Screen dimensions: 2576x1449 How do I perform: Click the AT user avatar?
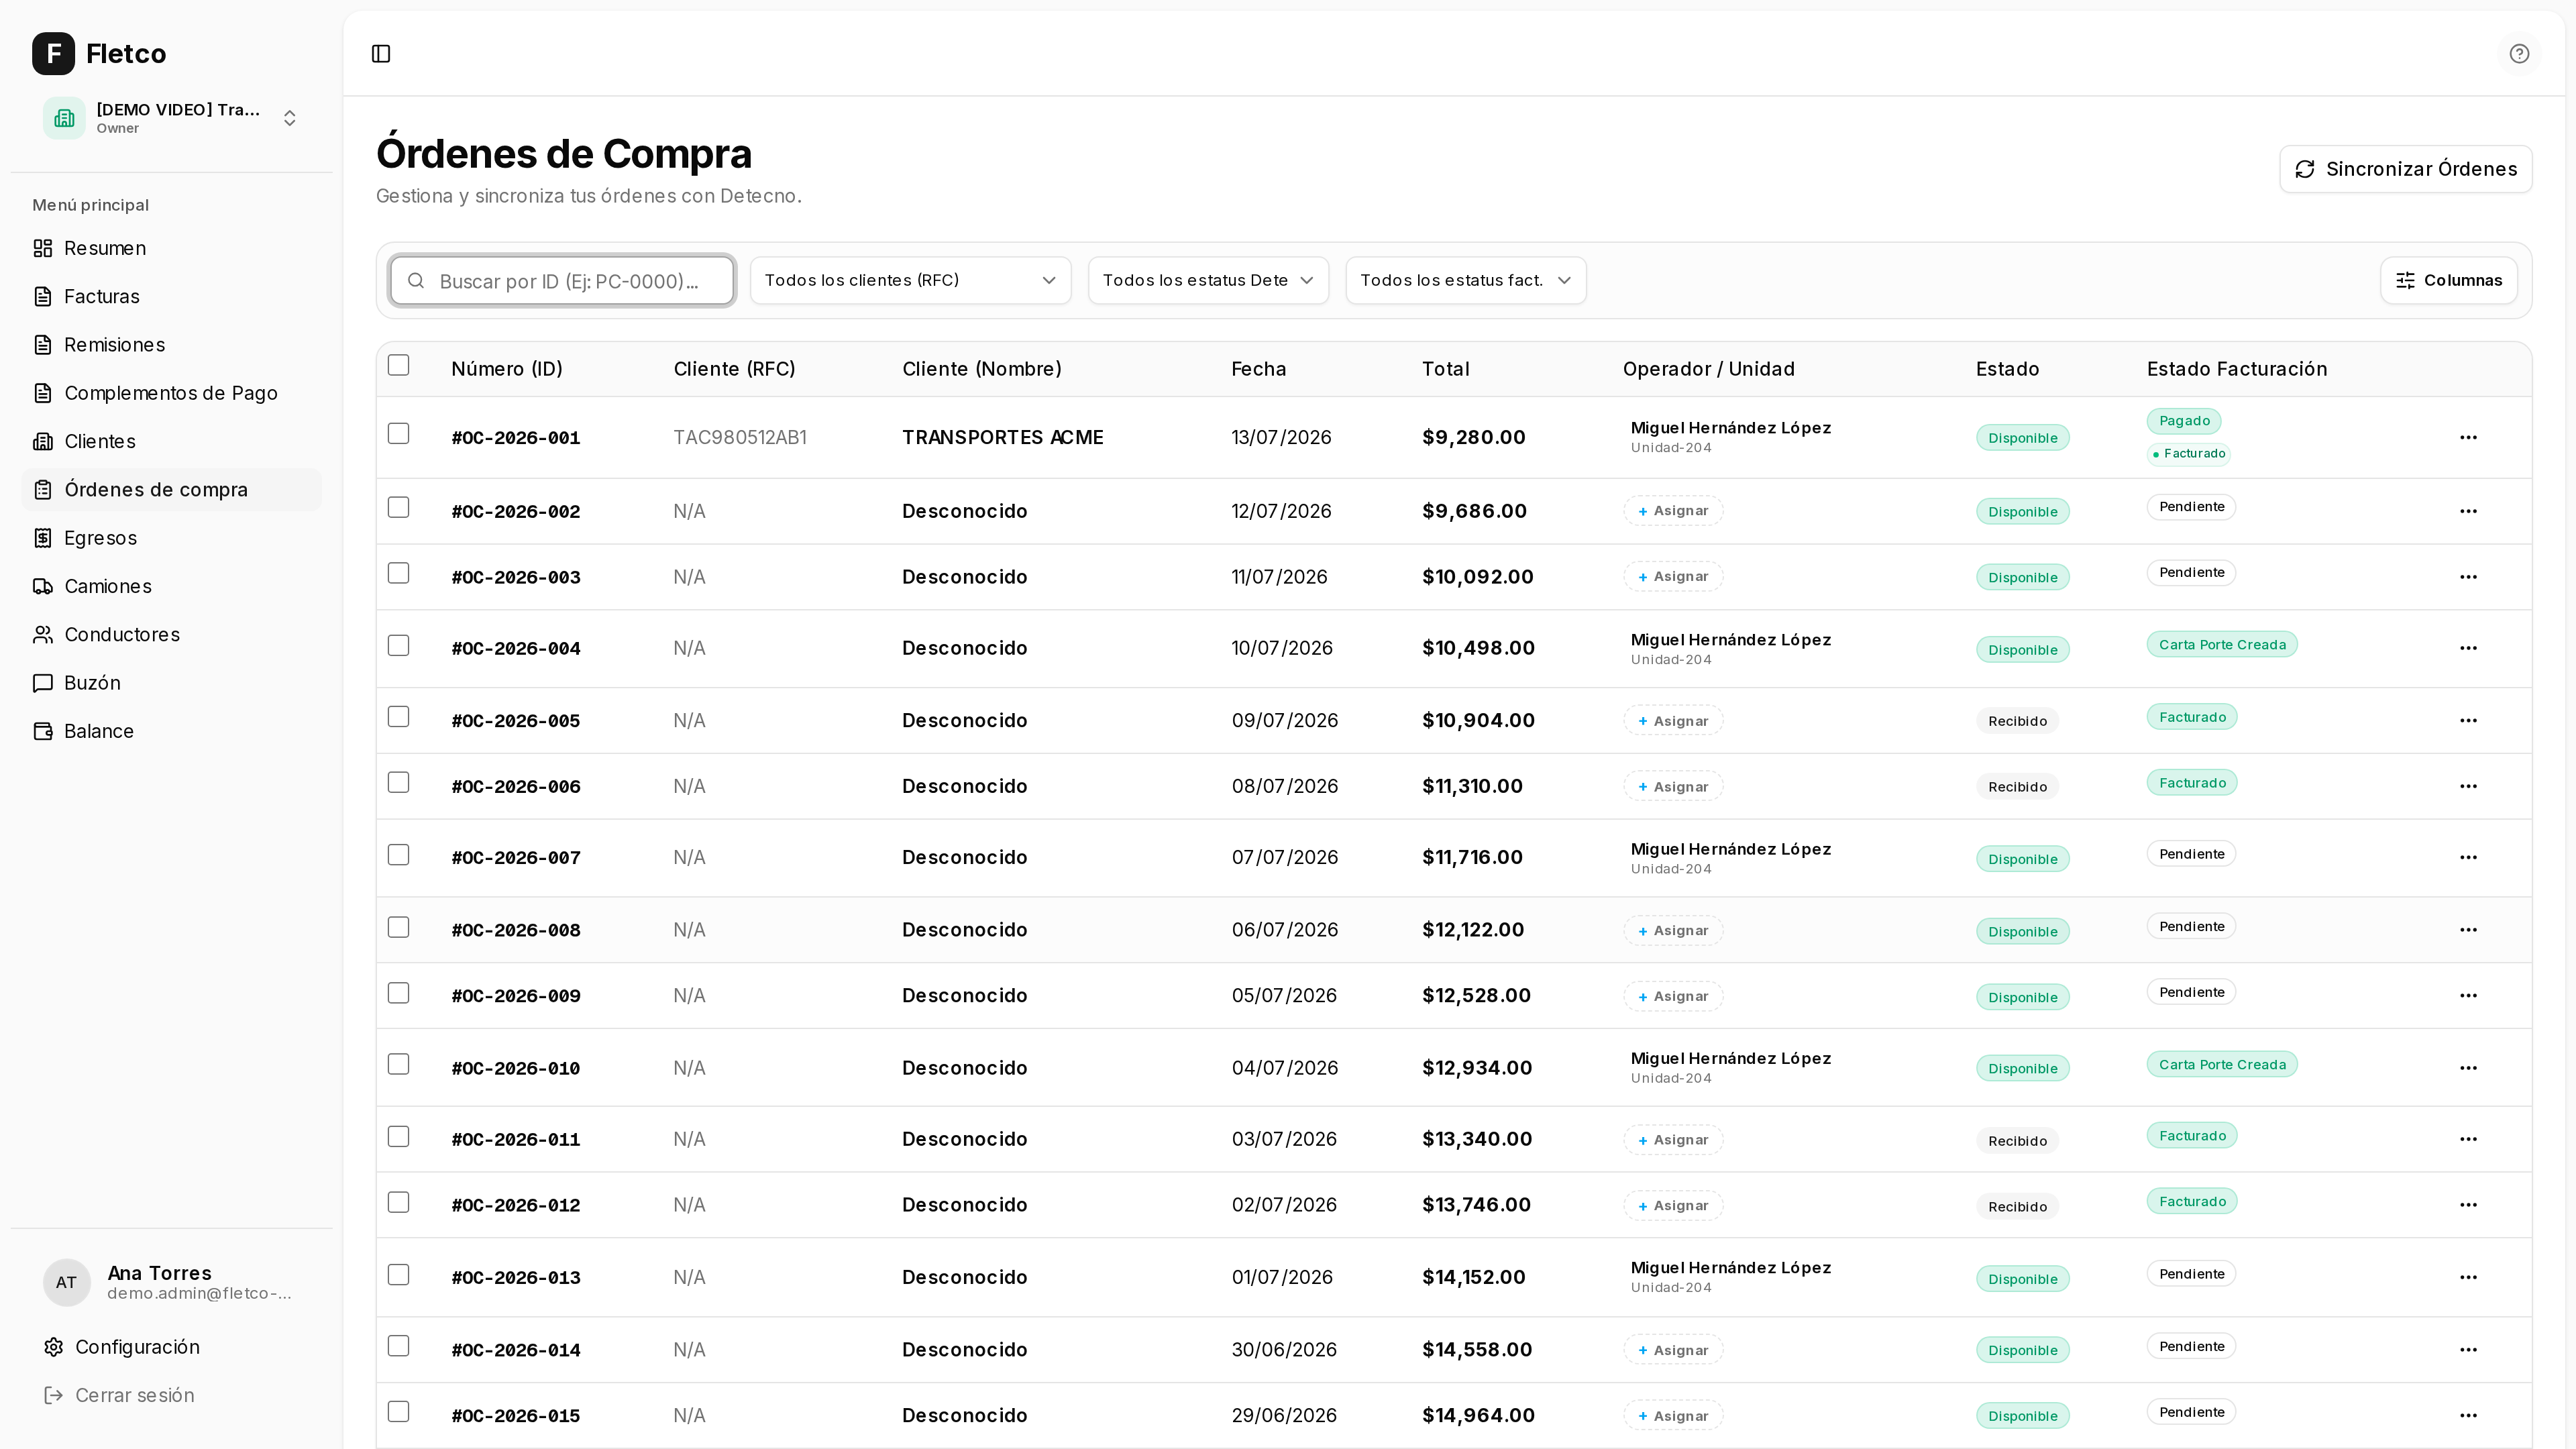[x=66, y=1282]
